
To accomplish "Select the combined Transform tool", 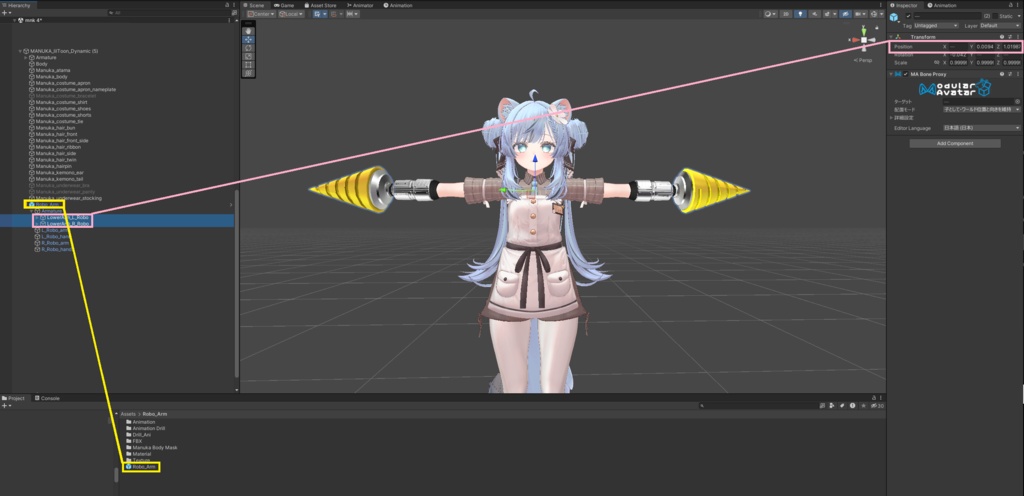I will pyautogui.click(x=248, y=73).
